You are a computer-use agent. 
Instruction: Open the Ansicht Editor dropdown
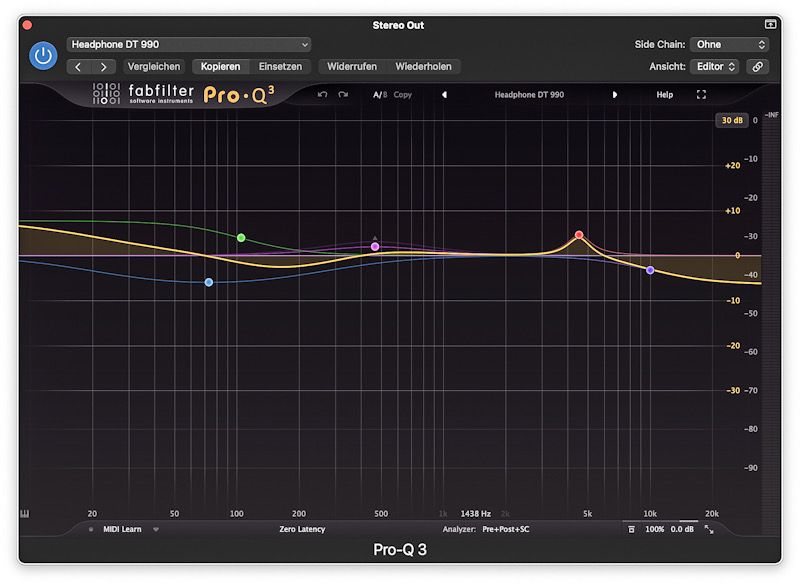(x=715, y=67)
